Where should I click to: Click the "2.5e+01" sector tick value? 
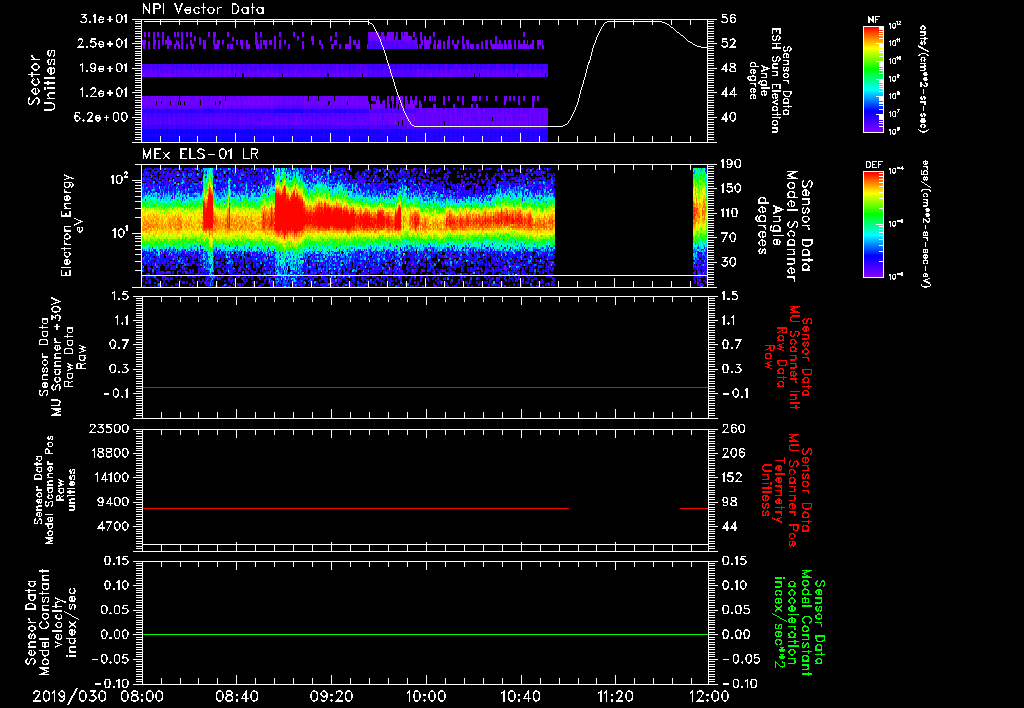[104, 44]
